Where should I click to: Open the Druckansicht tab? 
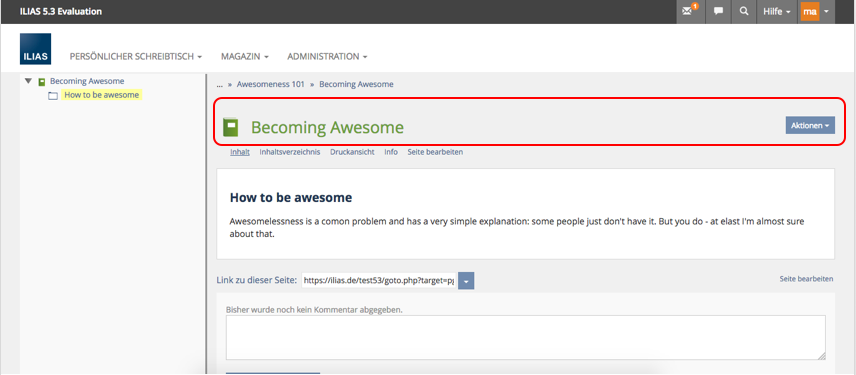[x=352, y=152]
